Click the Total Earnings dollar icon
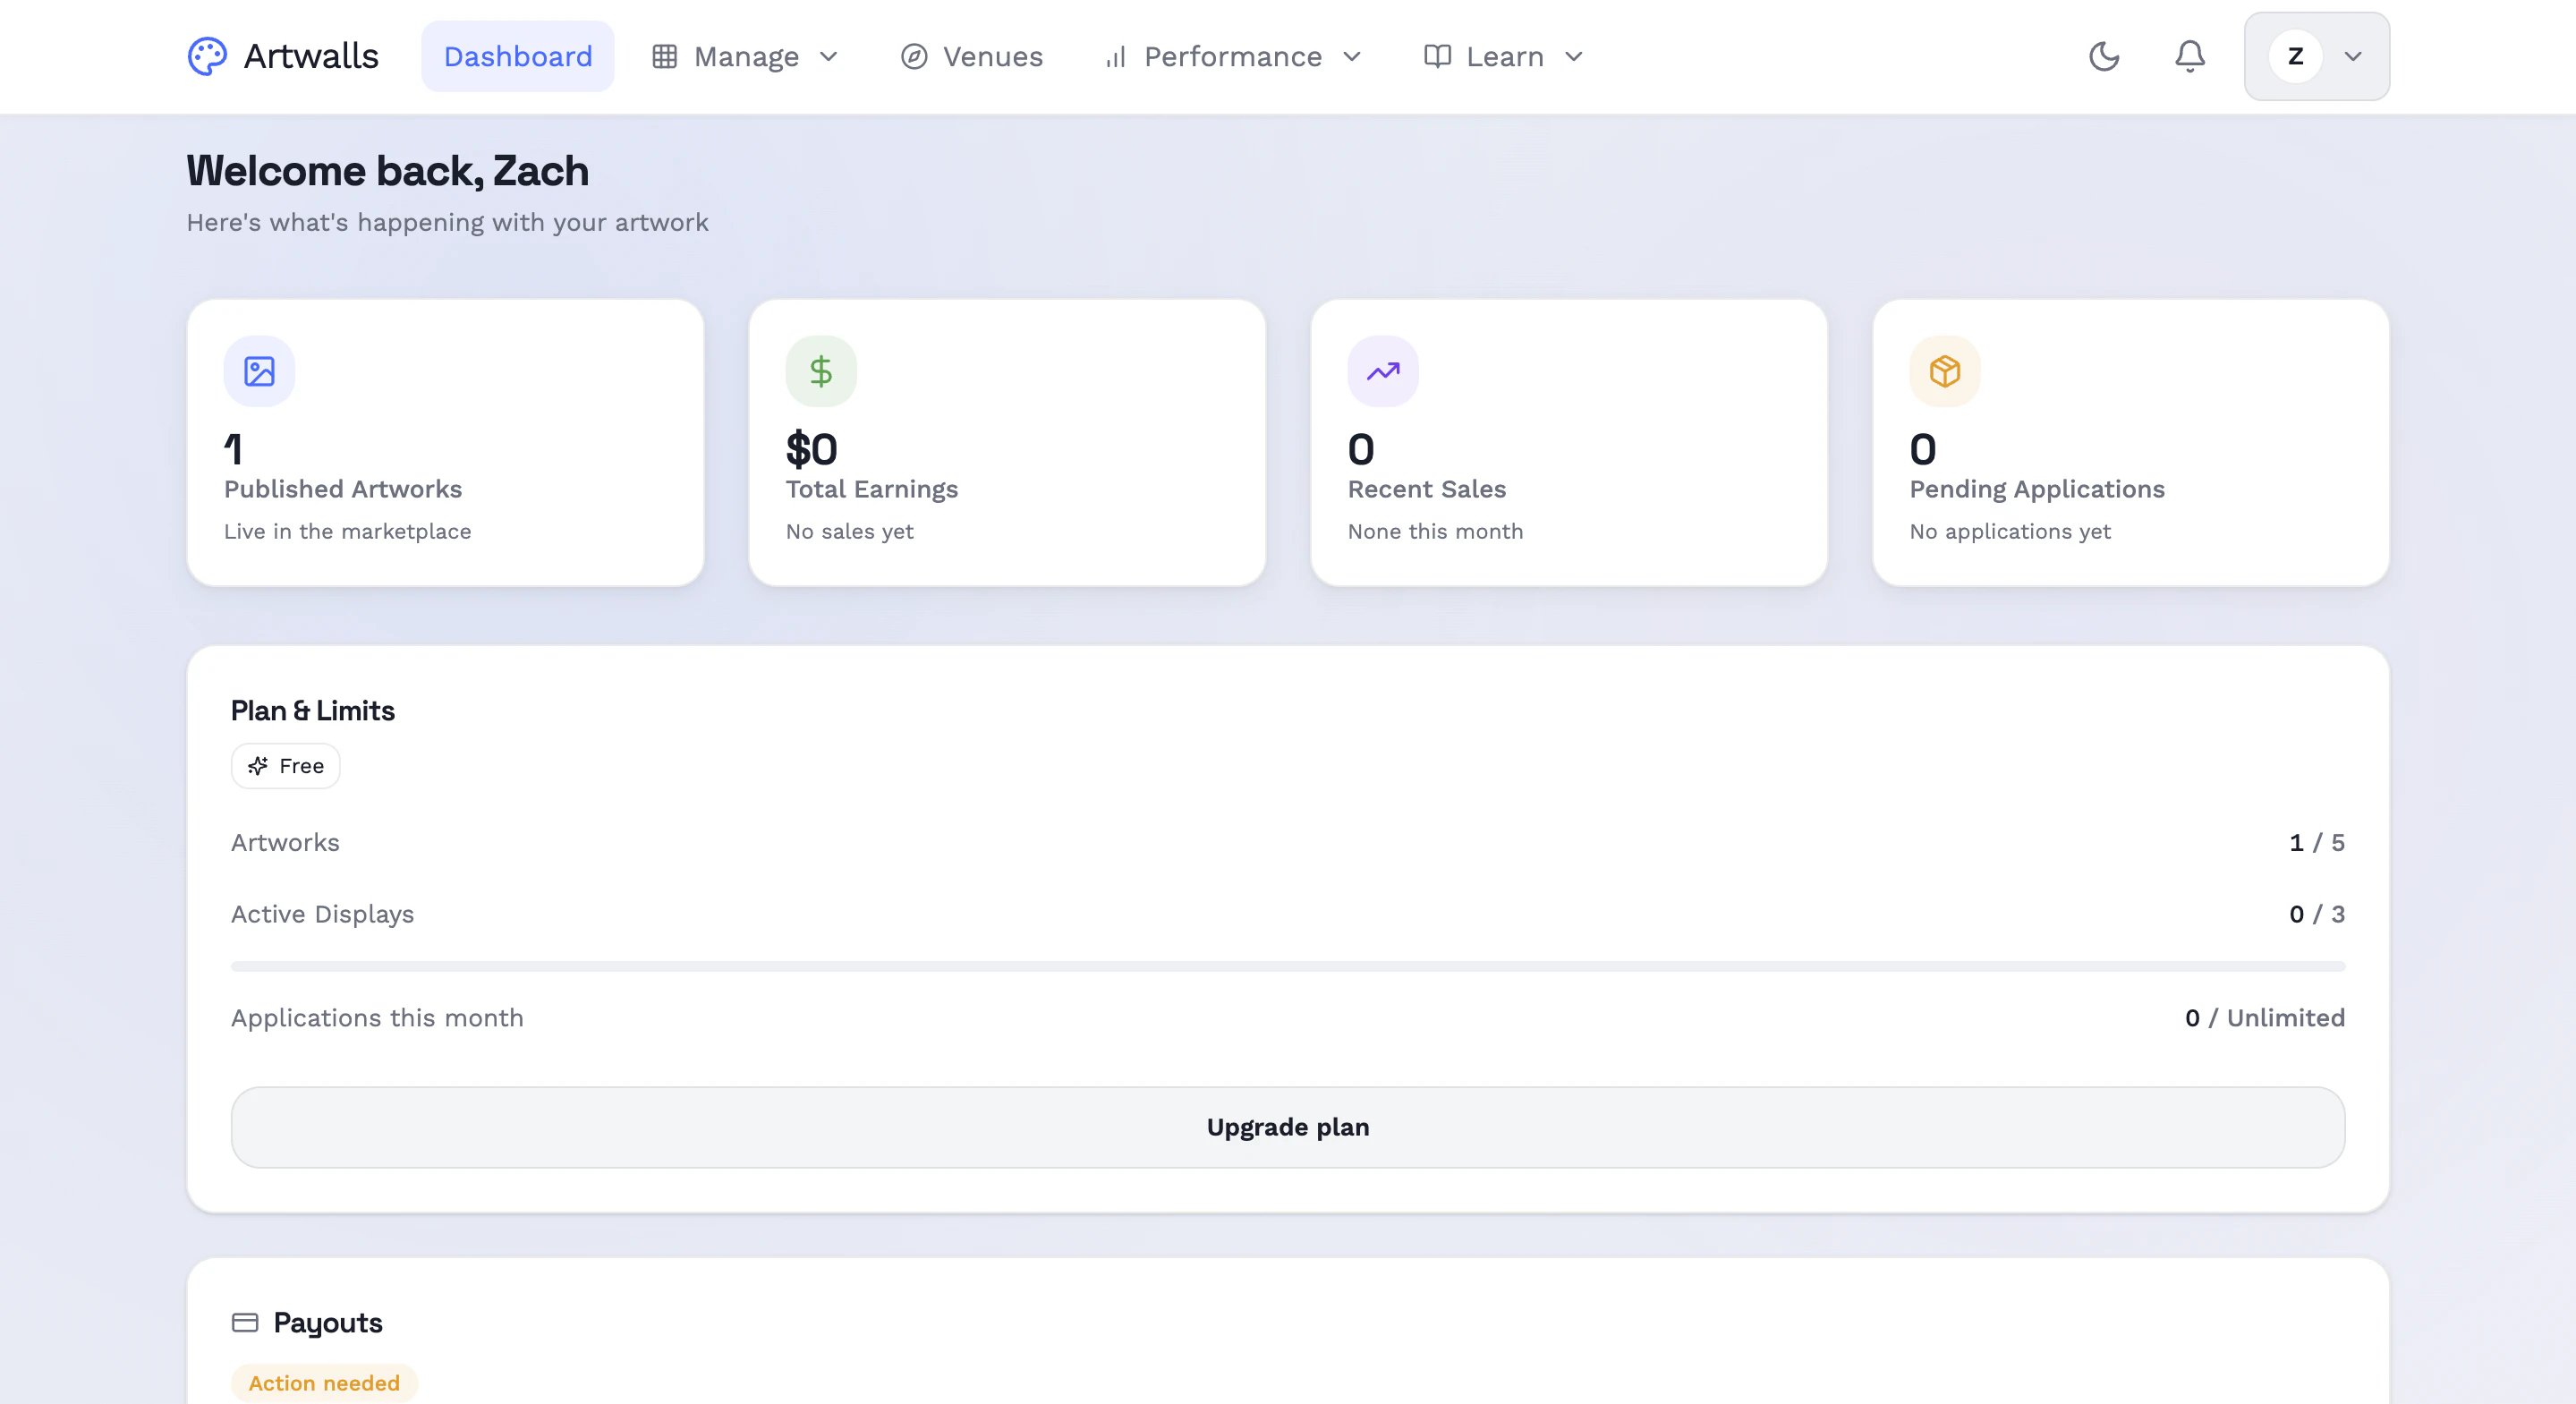The height and width of the screenshot is (1404, 2576). coord(821,371)
